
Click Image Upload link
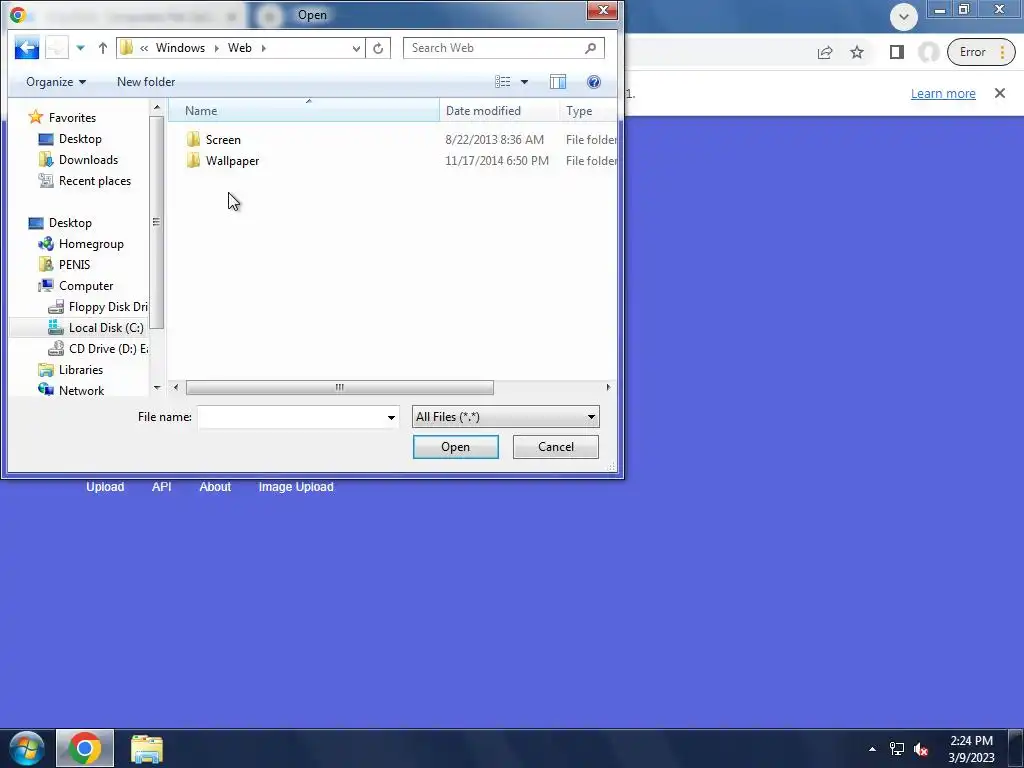click(x=296, y=487)
